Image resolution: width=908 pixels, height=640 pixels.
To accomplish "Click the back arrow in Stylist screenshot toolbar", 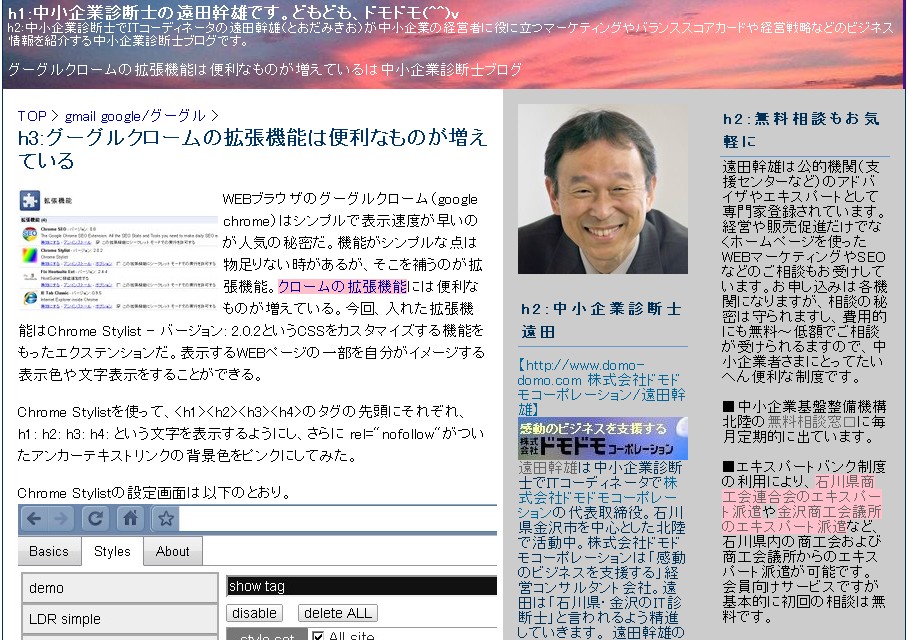I will tap(34, 518).
